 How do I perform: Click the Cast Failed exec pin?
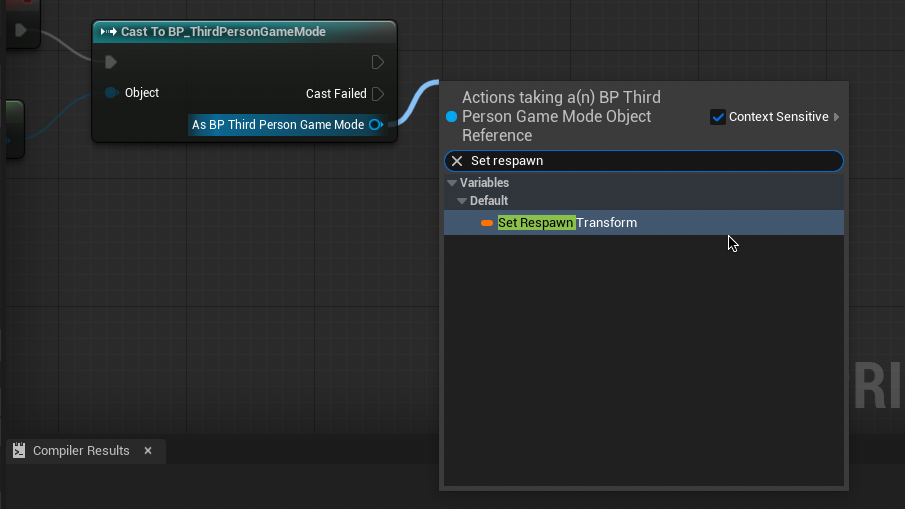click(377, 94)
